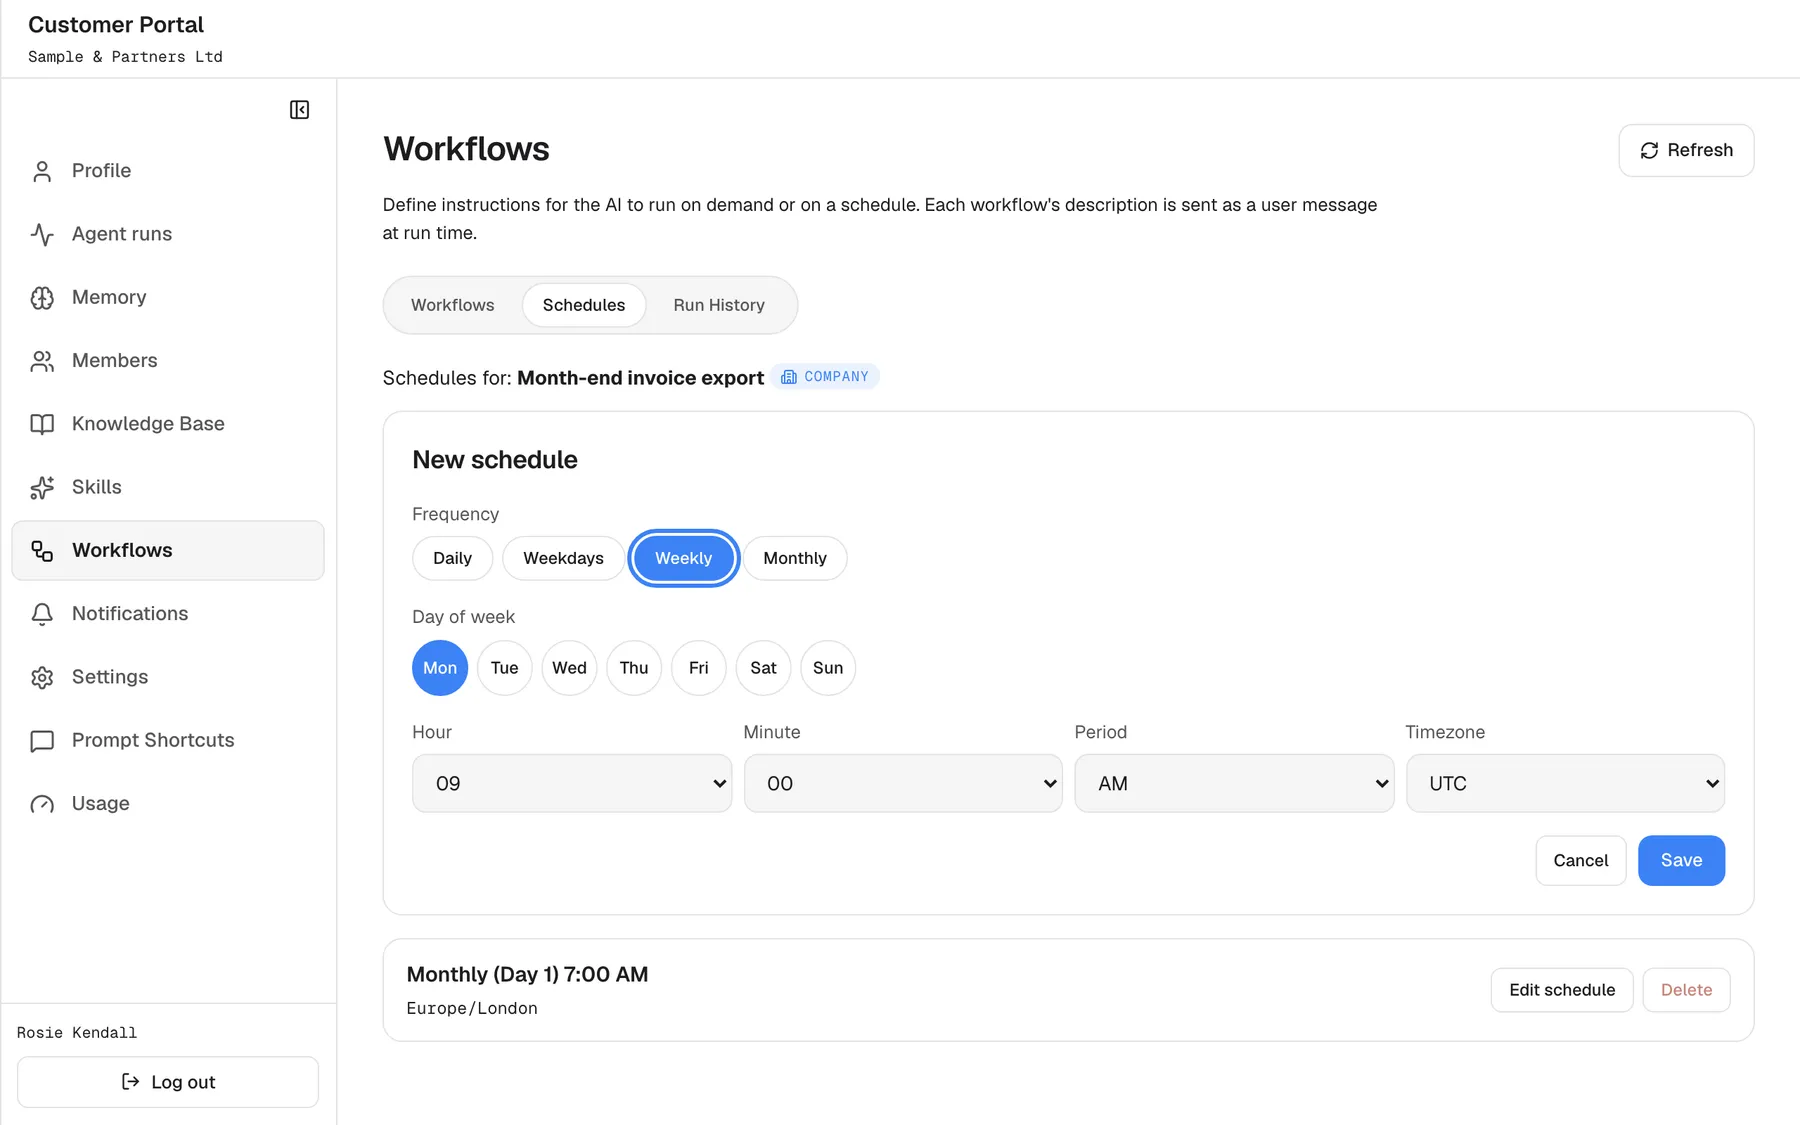Toggle Tue day of week

click(505, 668)
